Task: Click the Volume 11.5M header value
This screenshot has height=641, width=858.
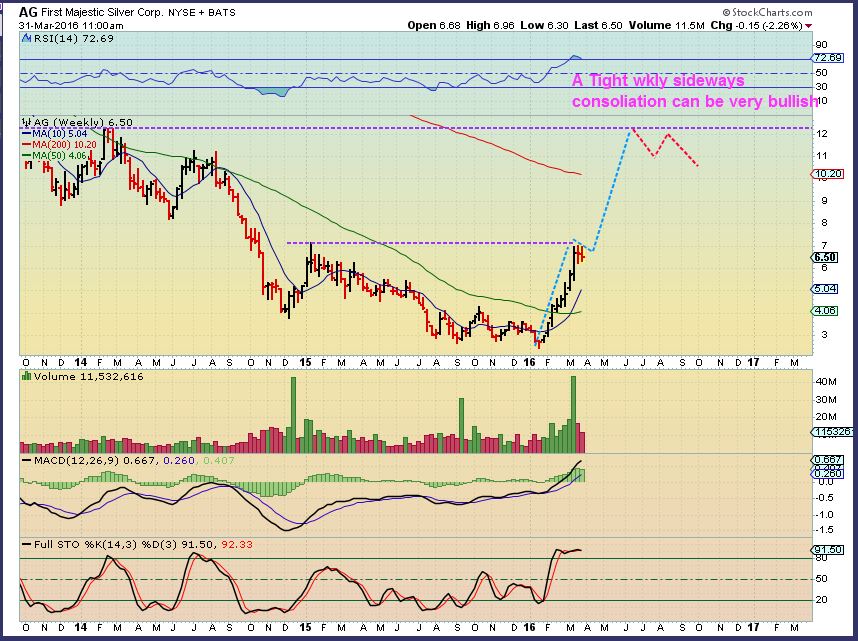Action: 666,25
